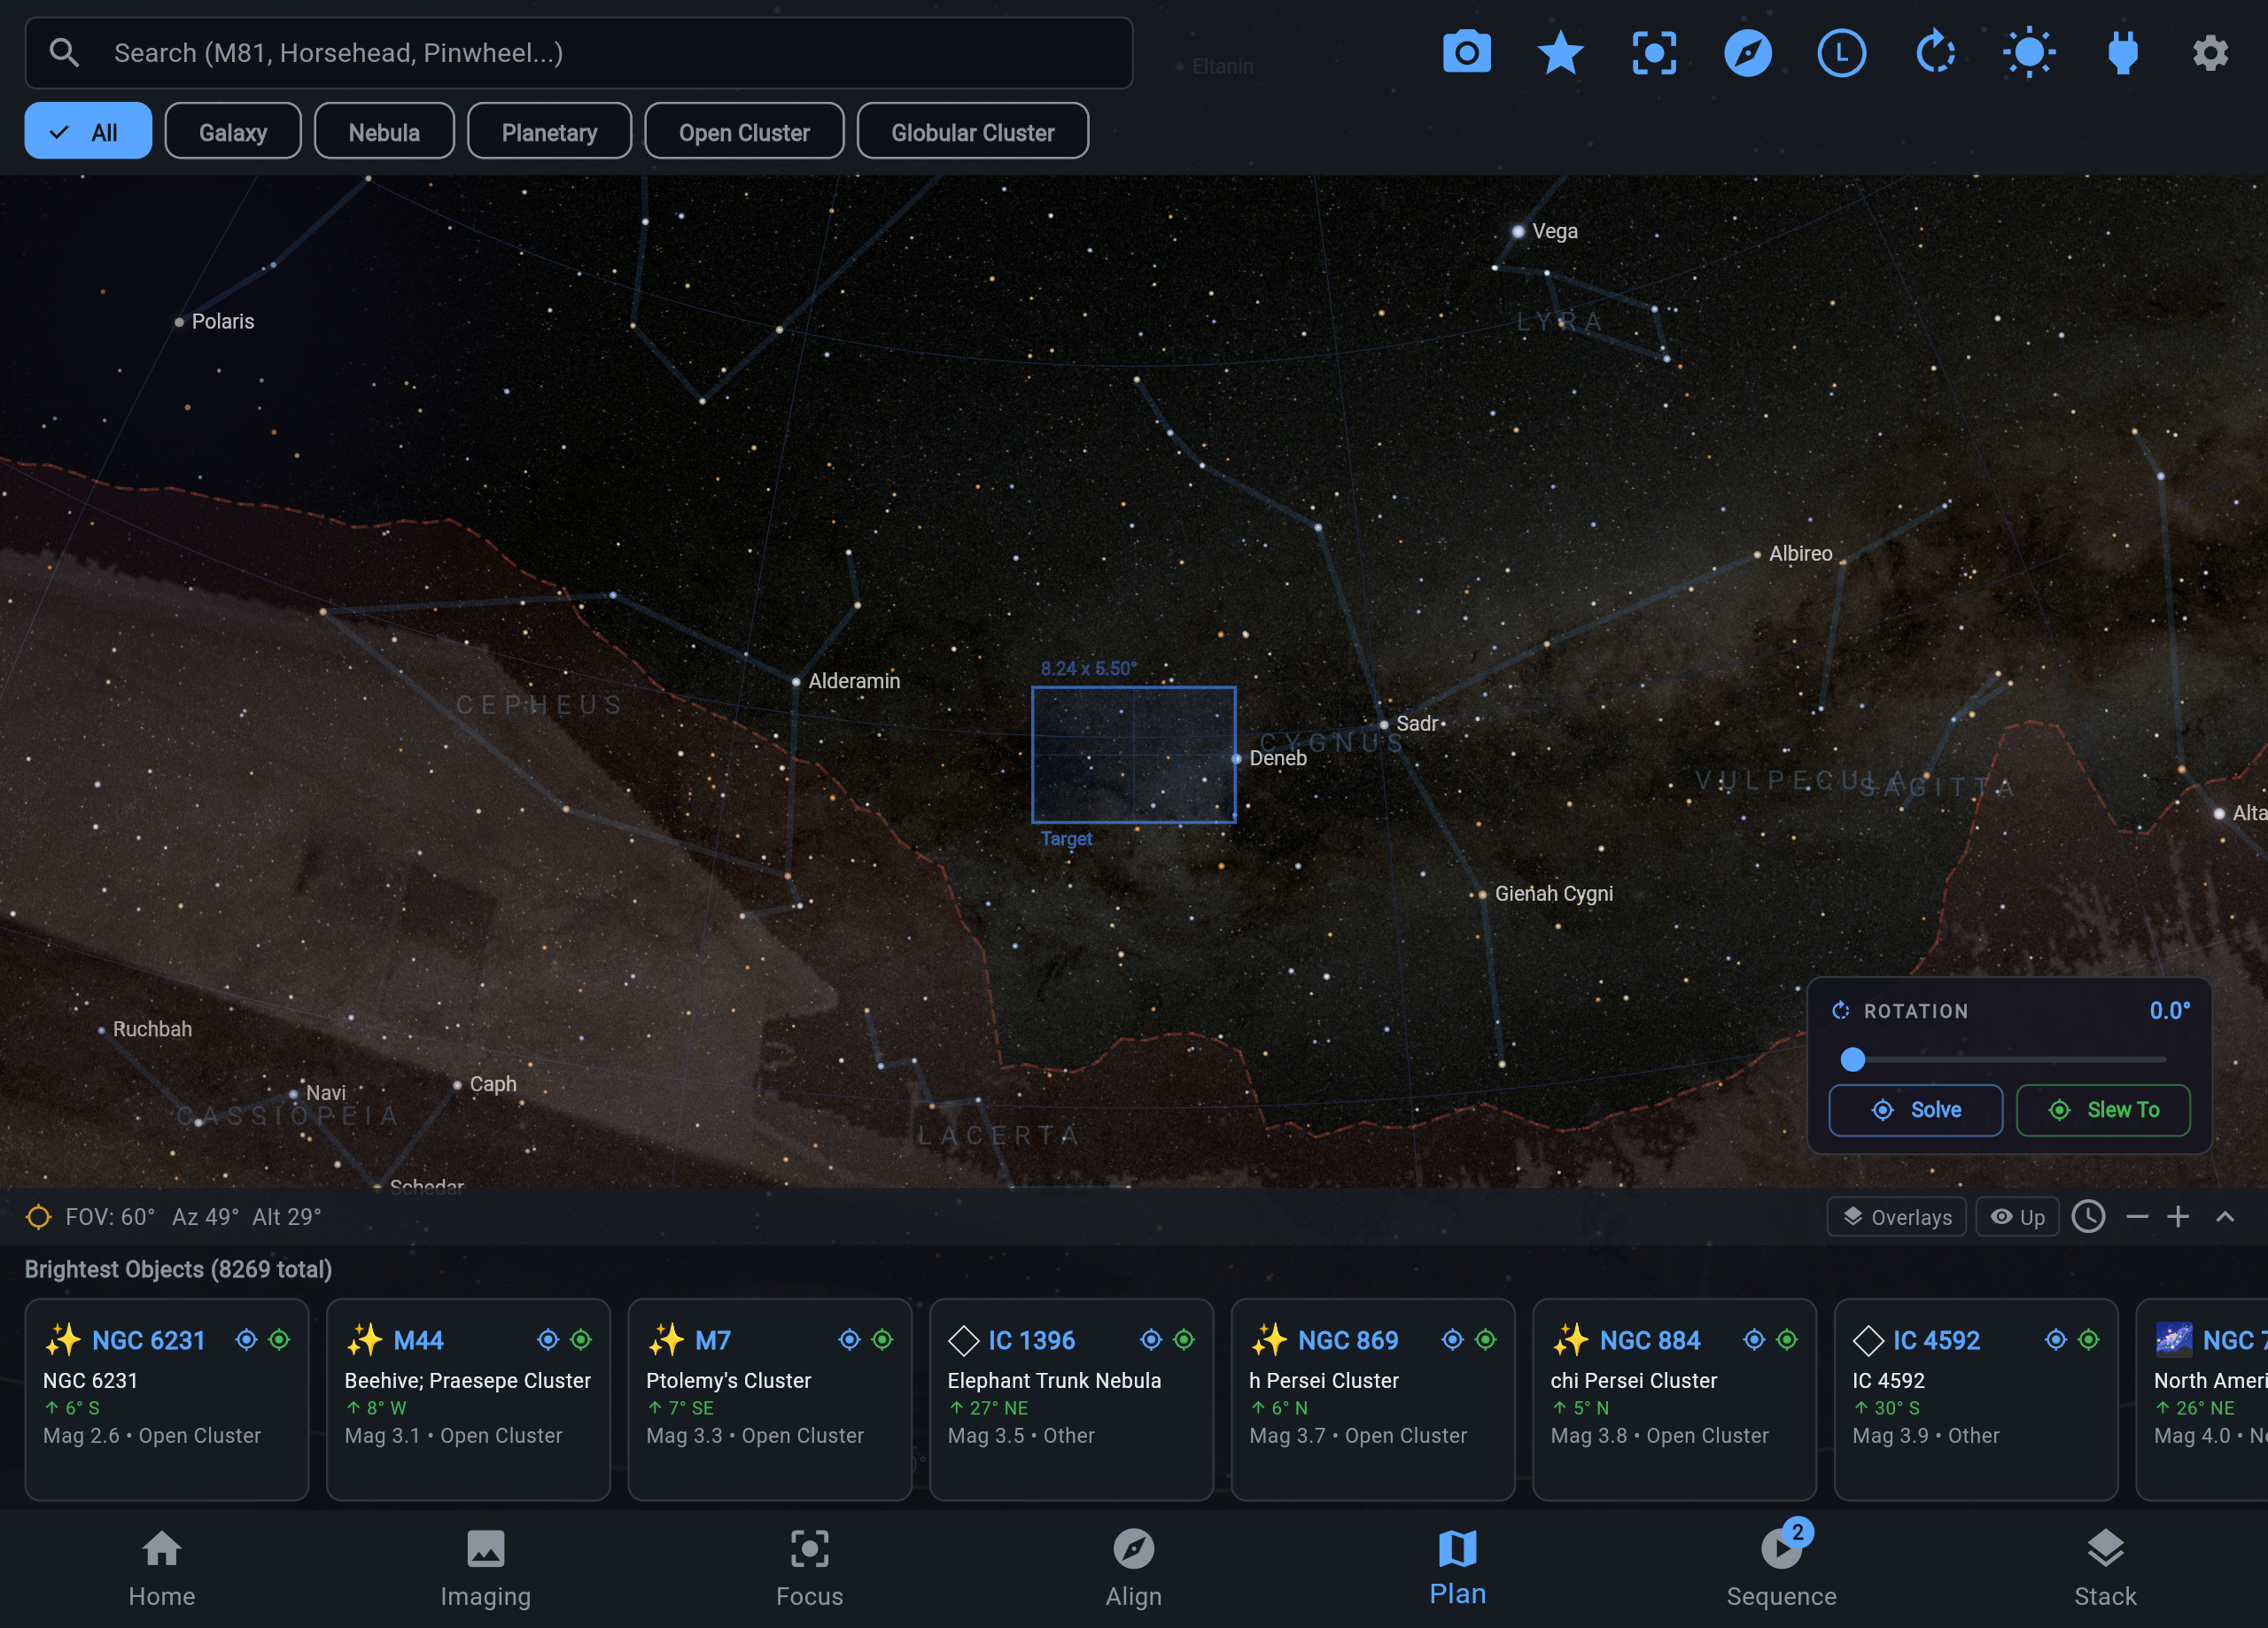Viewport: 2268px width, 1628px height.
Task: Open the time clock icon in status bar
Action: tap(2088, 1216)
